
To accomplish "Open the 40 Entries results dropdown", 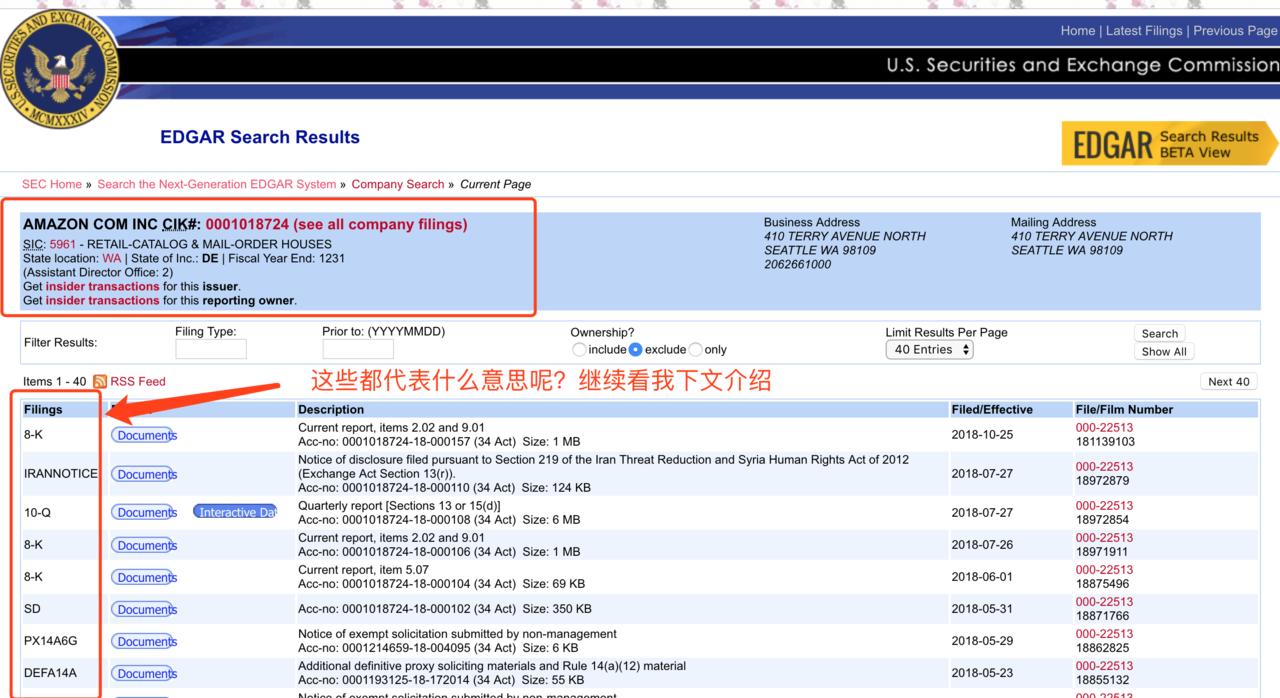I will pyautogui.click(x=929, y=350).
